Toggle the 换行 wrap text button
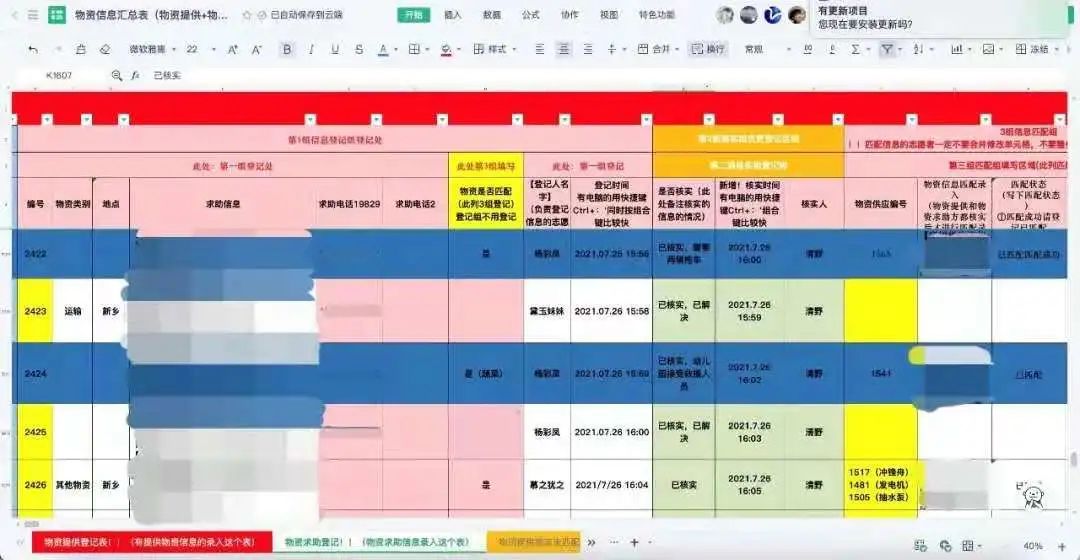This screenshot has width=1080, height=560. (x=708, y=50)
